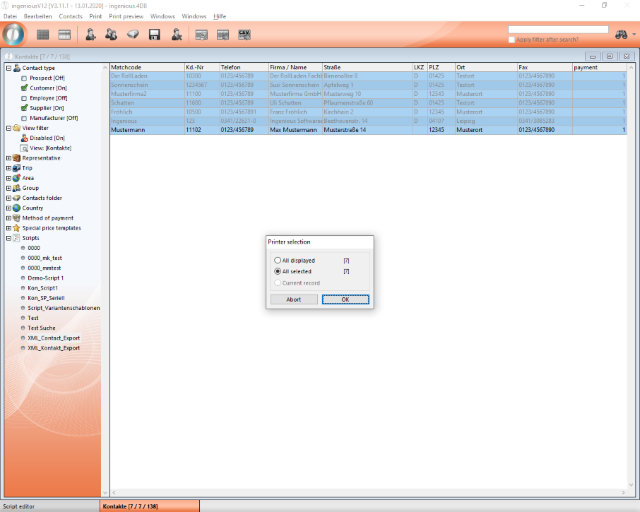Click the Contacts folder icon

click(x=17, y=198)
